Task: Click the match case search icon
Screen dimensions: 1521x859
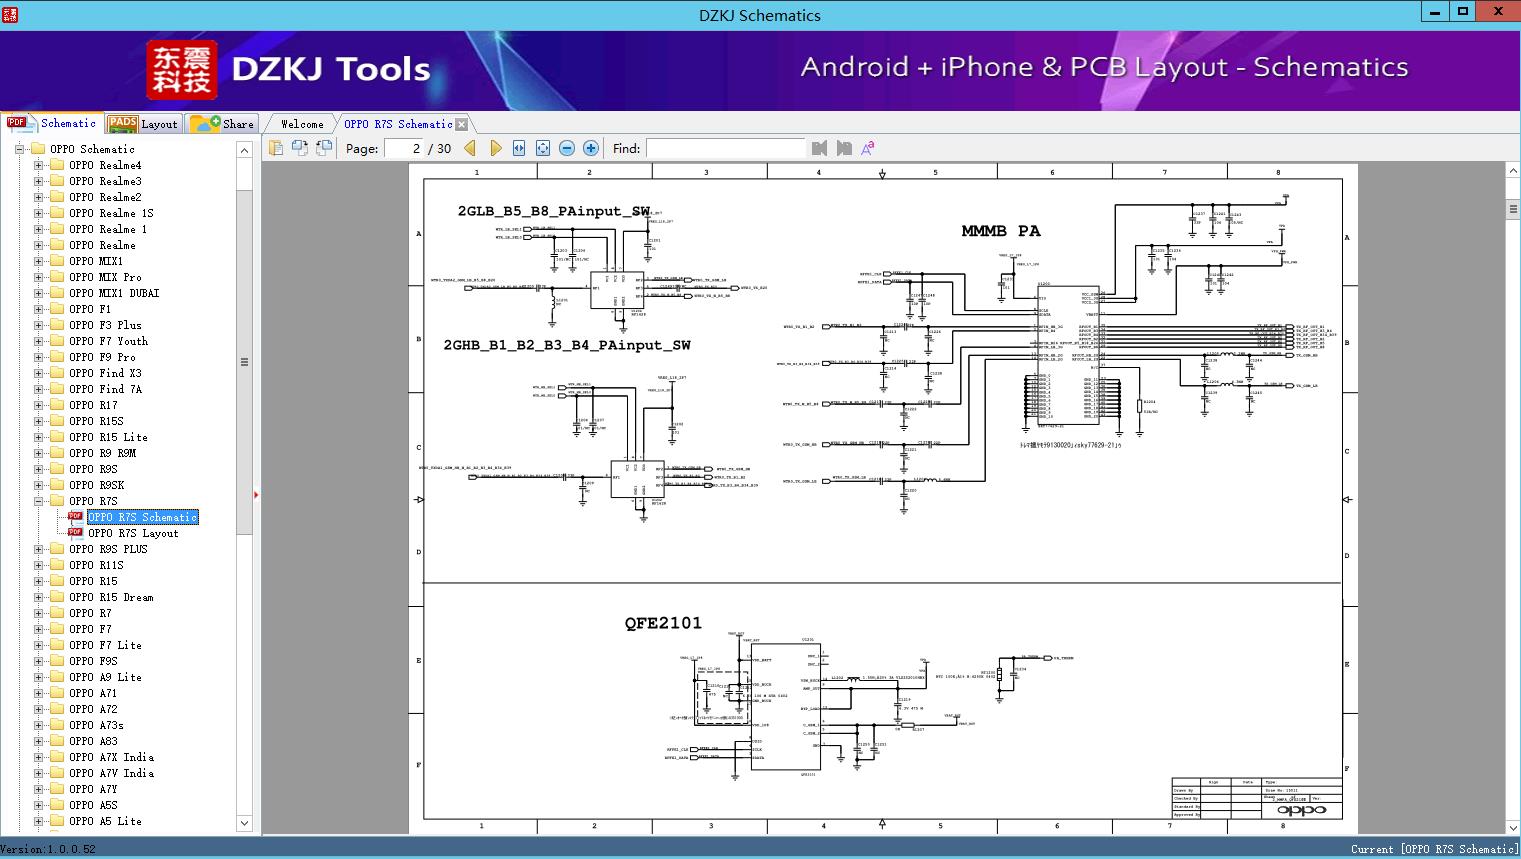Action: [868, 148]
